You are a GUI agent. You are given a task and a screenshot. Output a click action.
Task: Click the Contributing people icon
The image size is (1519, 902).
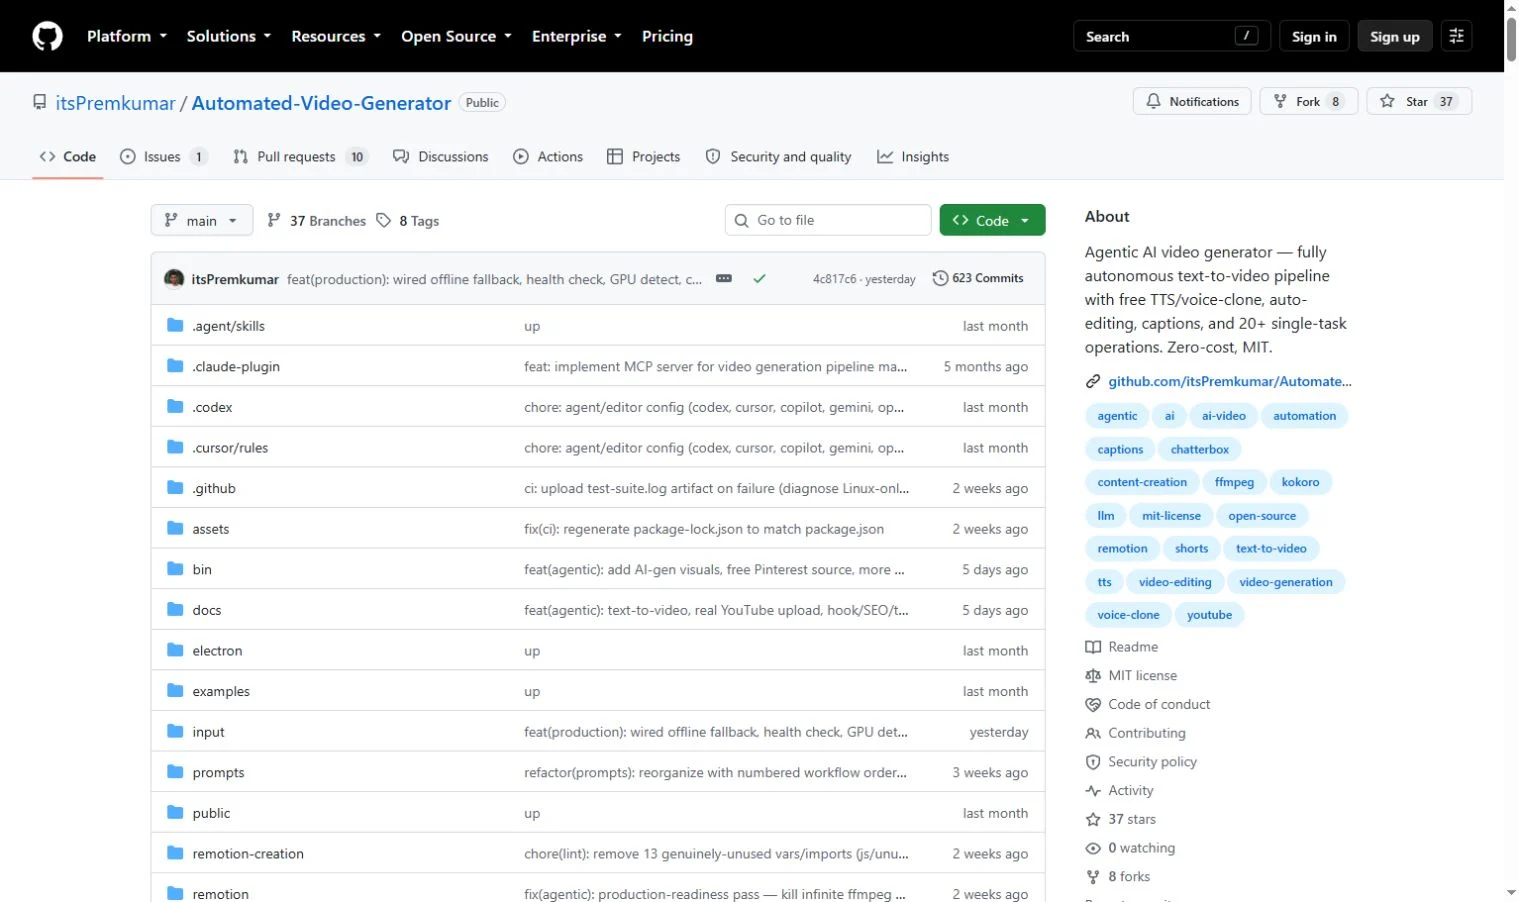tap(1093, 733)
